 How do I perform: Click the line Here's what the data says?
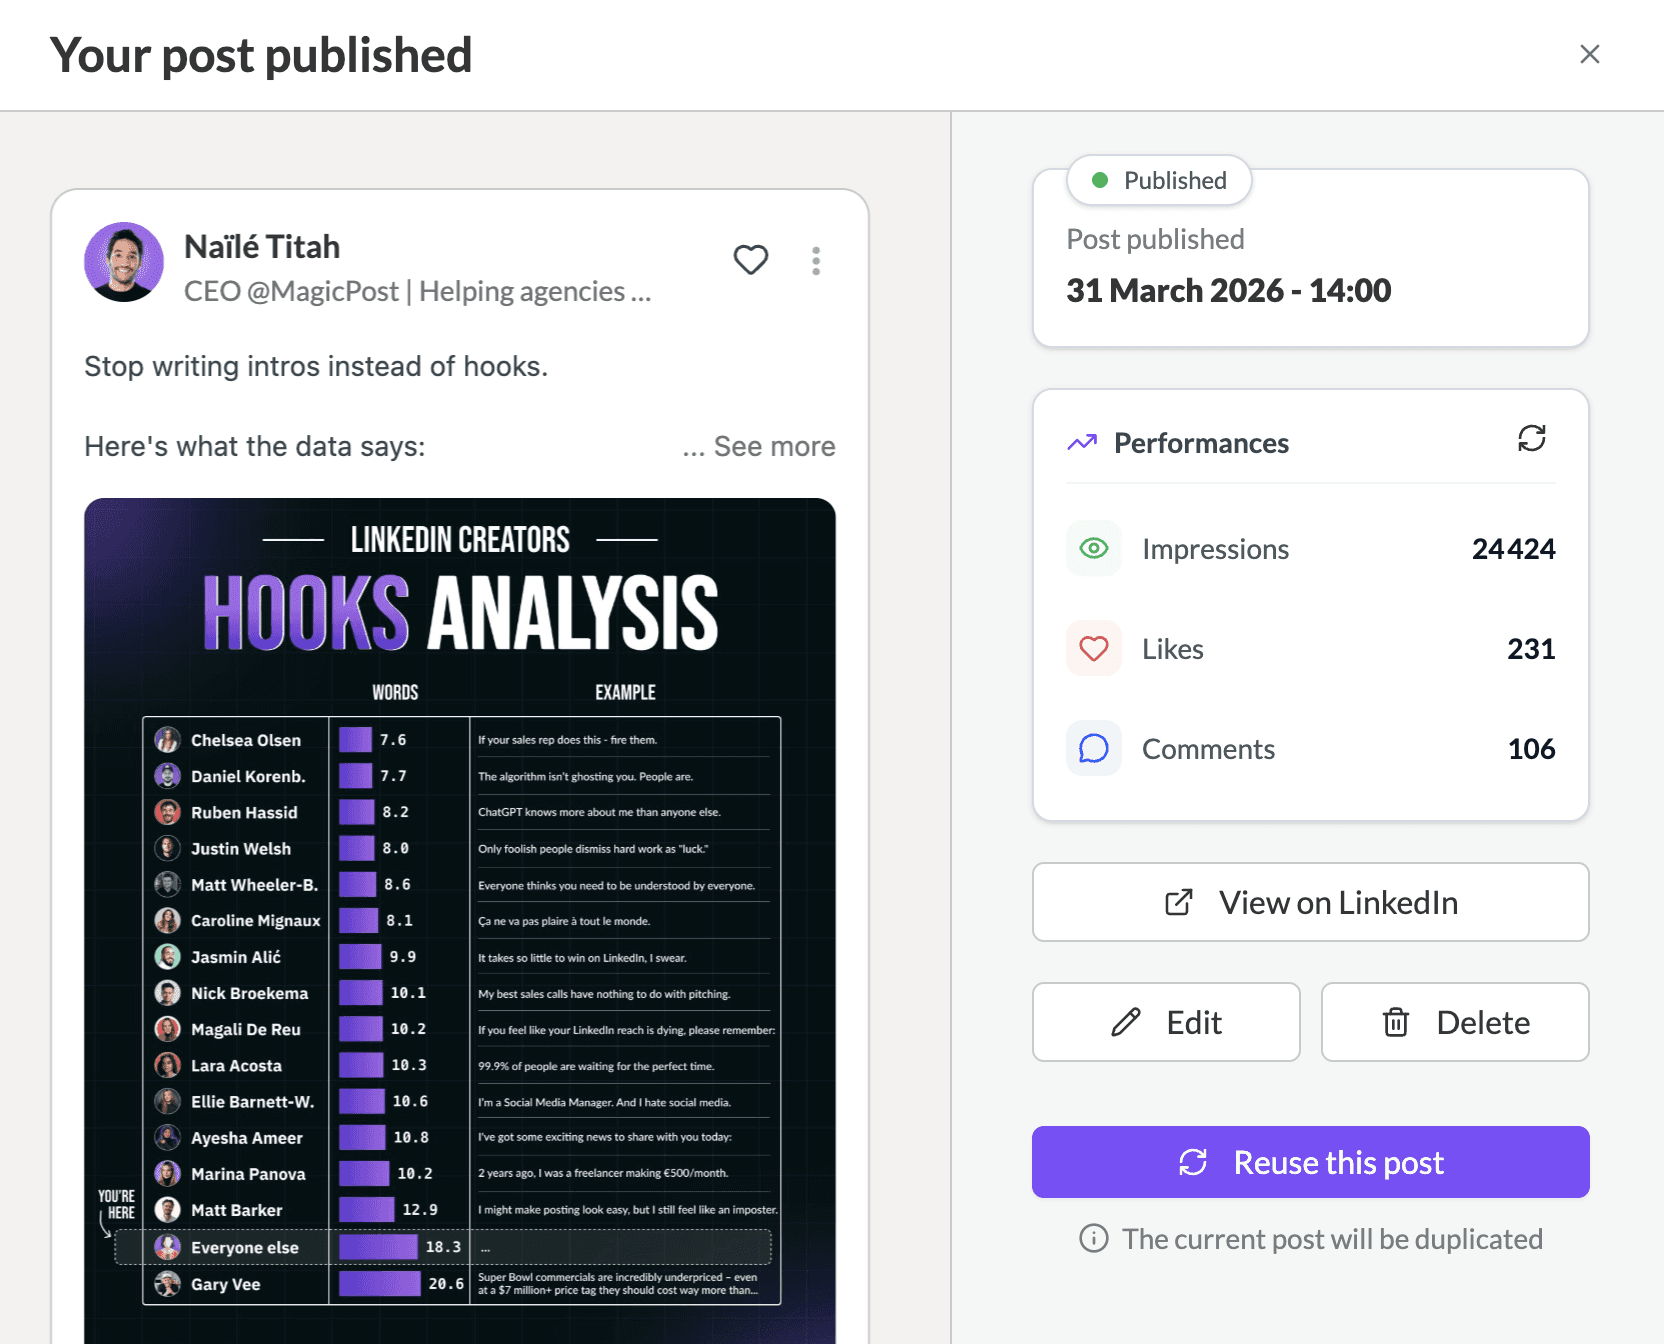click(255, 446)
